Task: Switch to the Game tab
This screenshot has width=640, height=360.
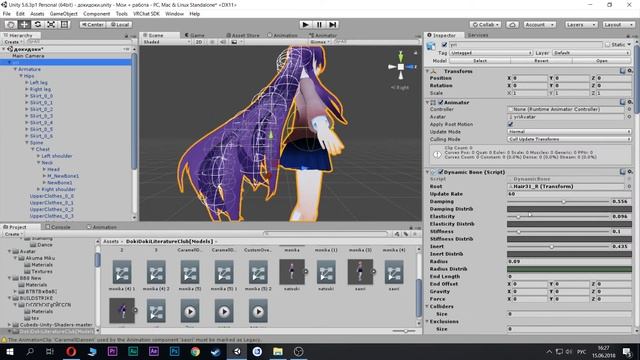Action: (195, 36)
